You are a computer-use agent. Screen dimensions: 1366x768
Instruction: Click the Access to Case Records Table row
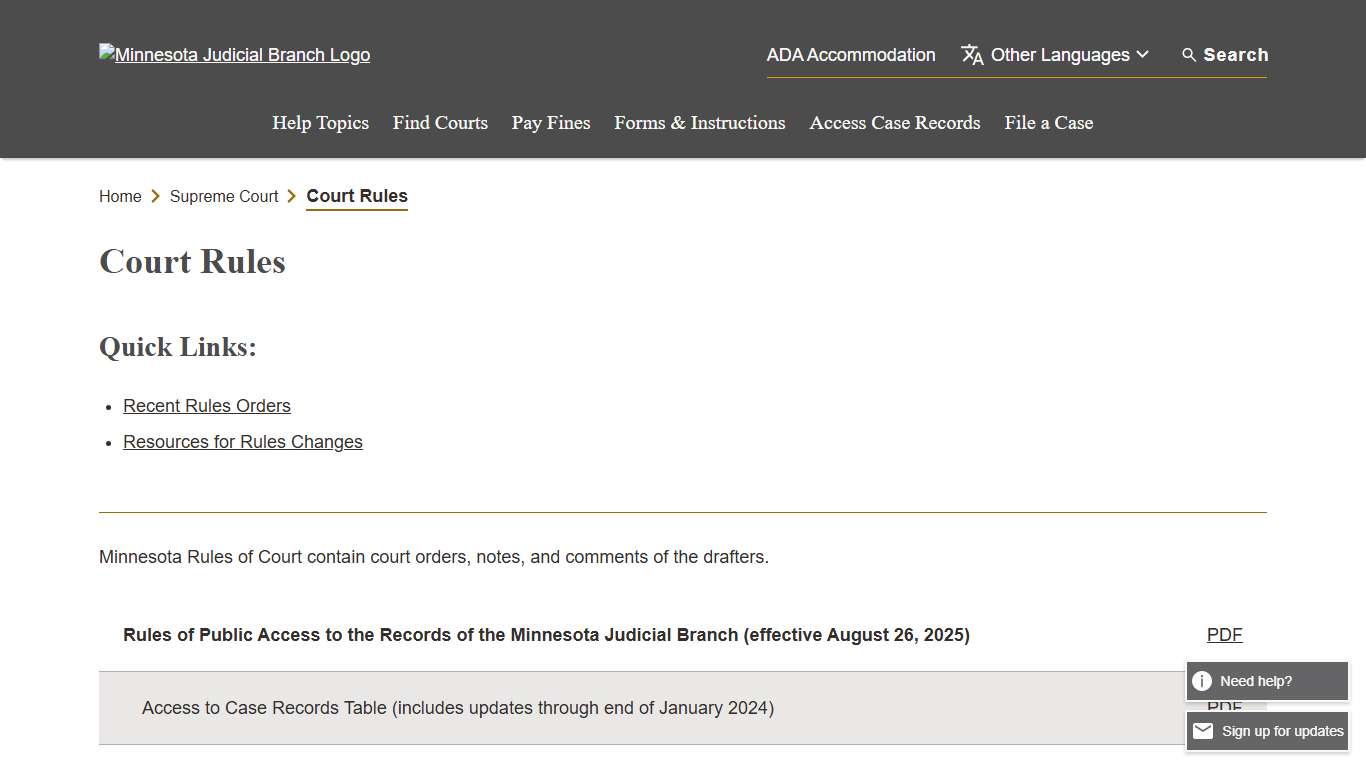458,708
